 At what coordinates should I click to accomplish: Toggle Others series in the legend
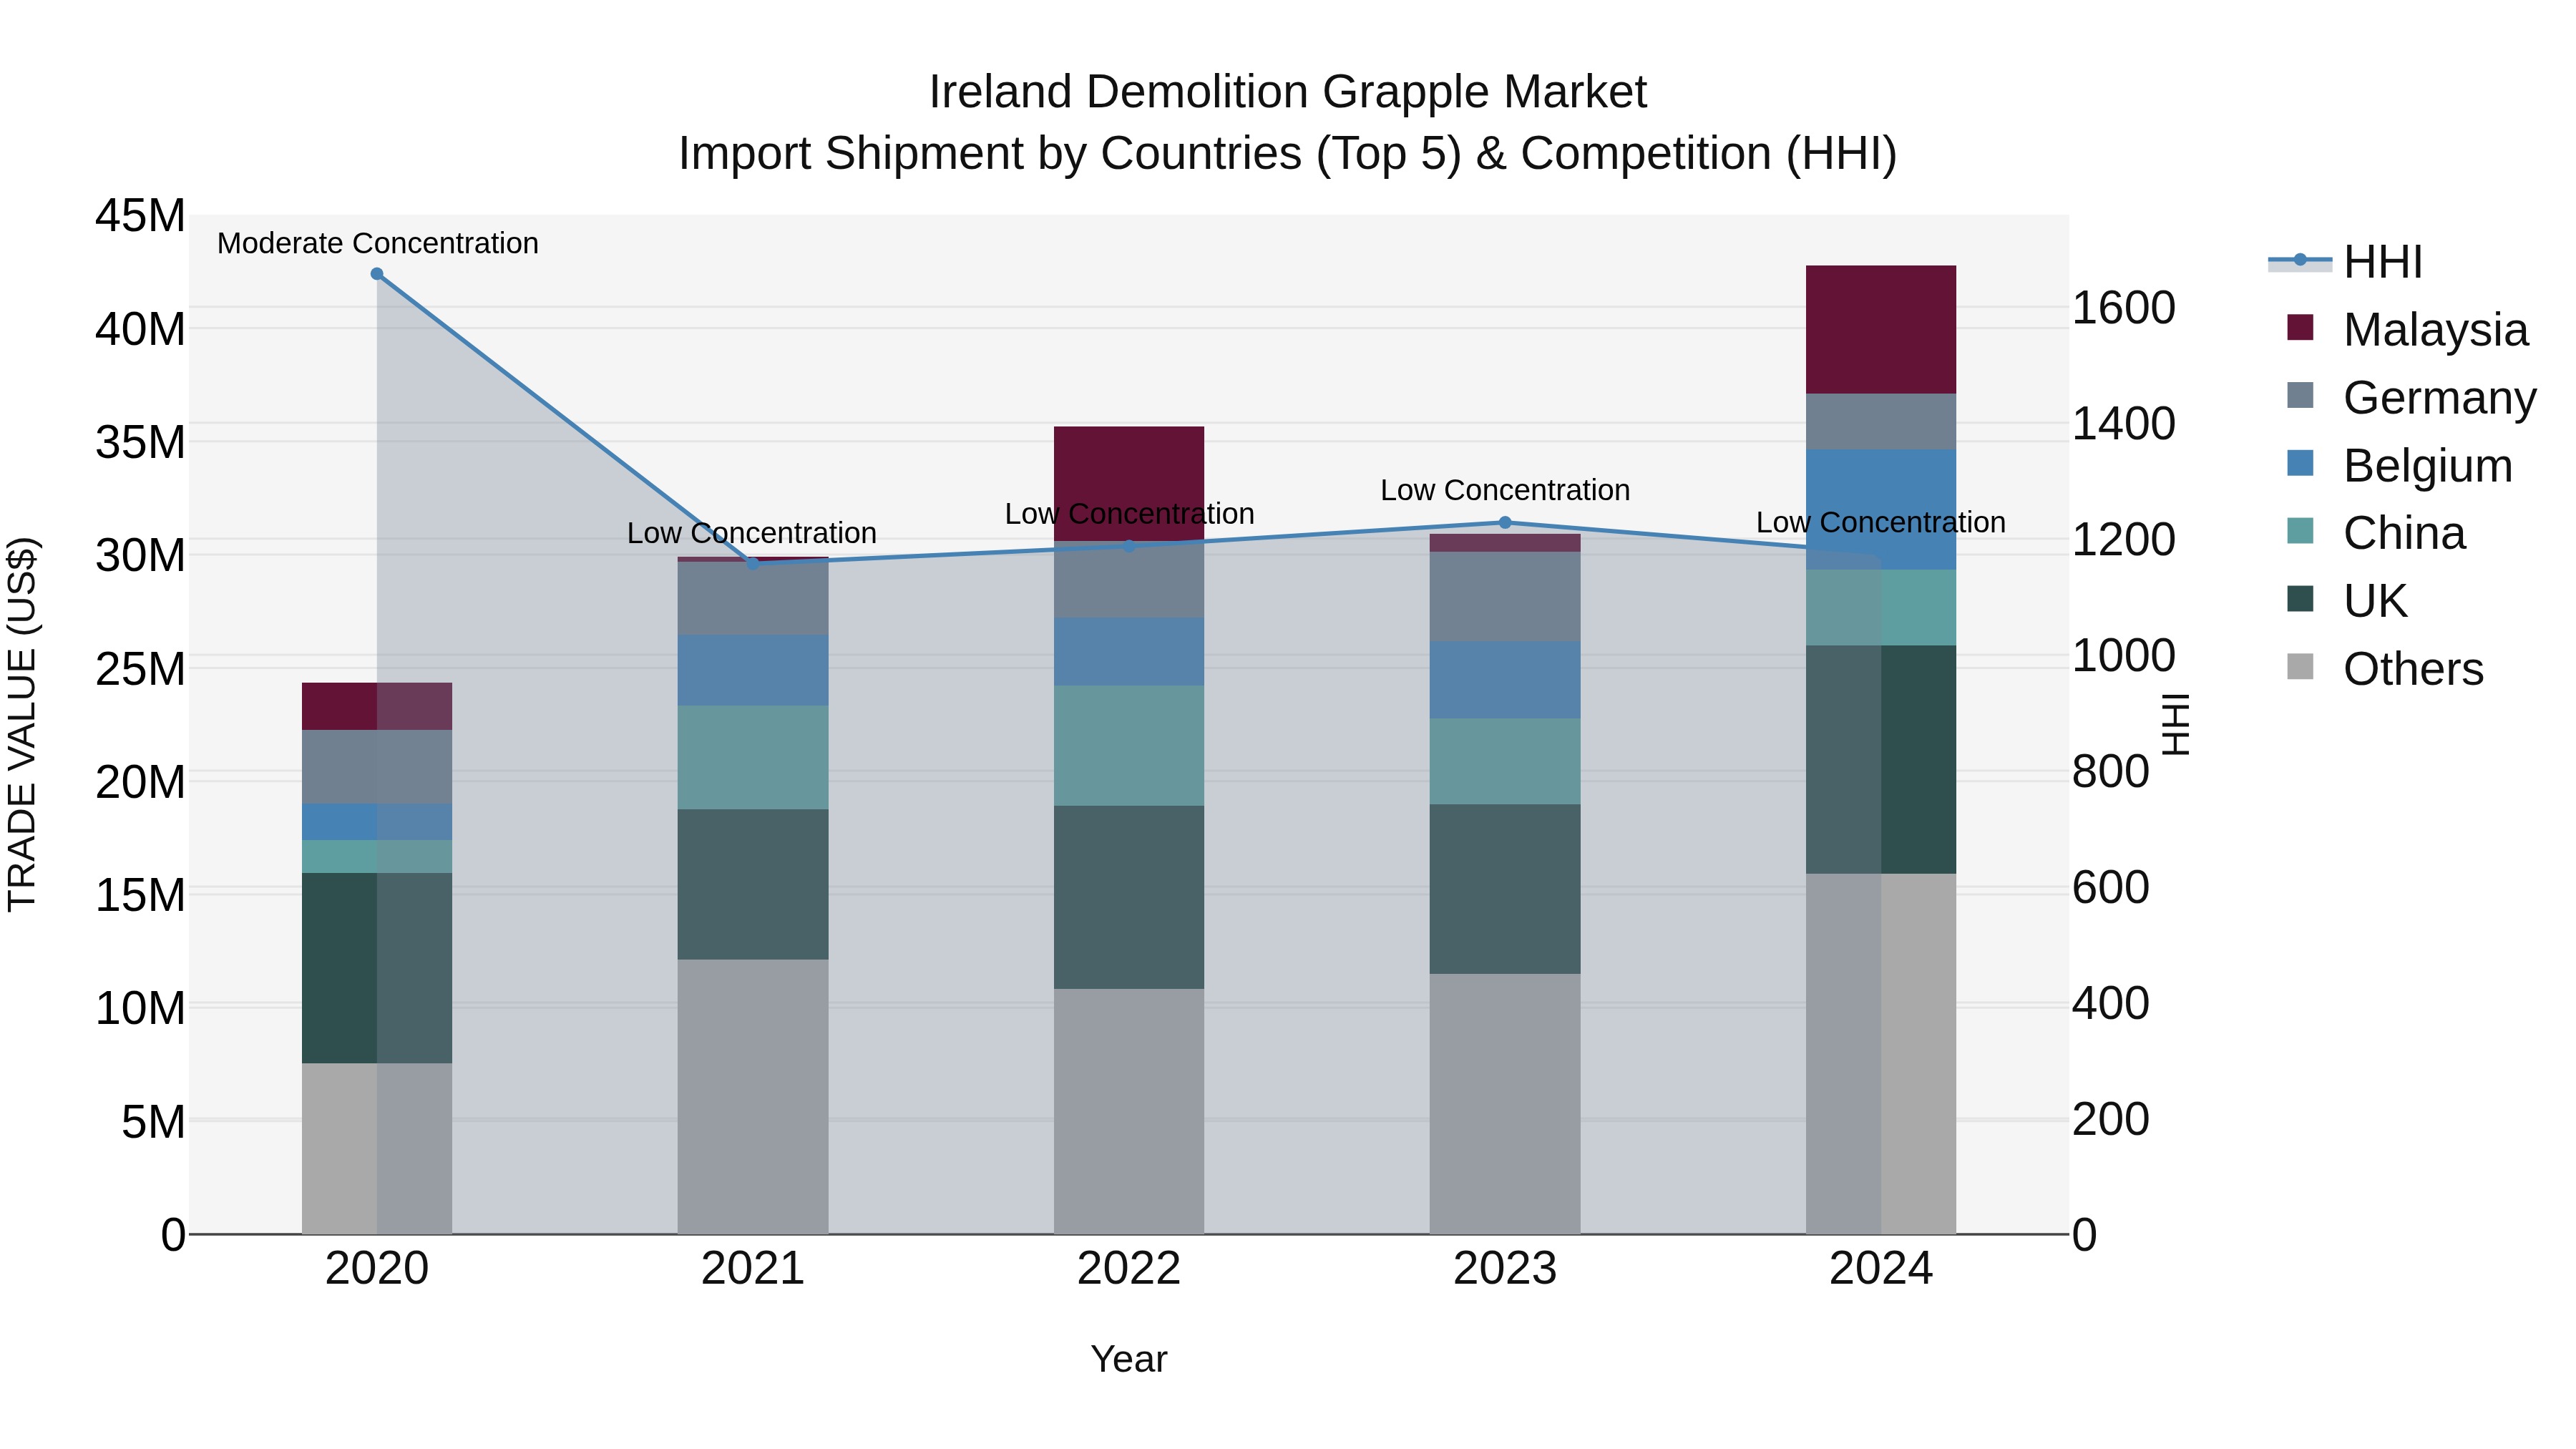point(2385,669)
